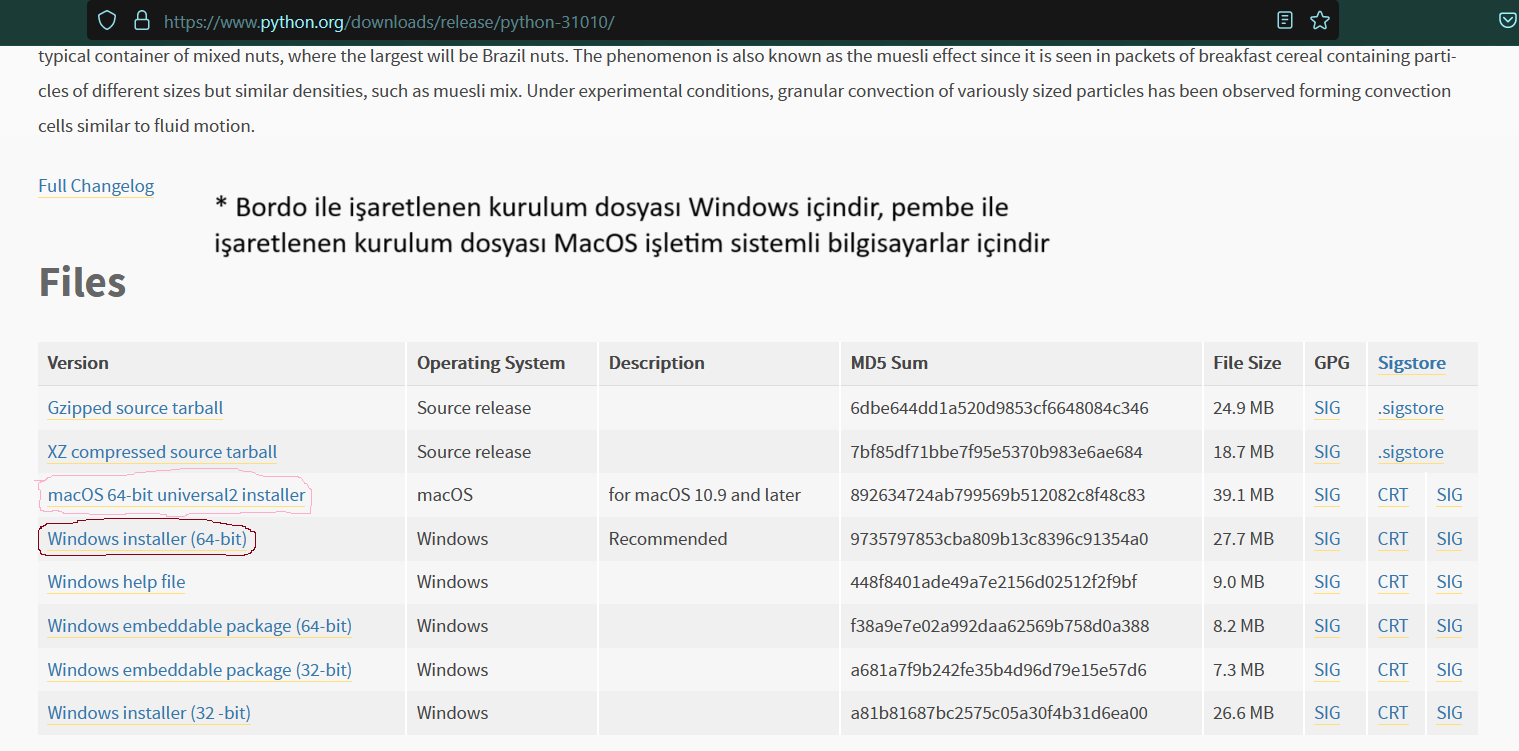Image resolution: width=1519 pixels, height=751 pixels.
Task: Open CRT for Windows installer (32 -bit)
Action: pyautogui.click(x=1392, y=713)
